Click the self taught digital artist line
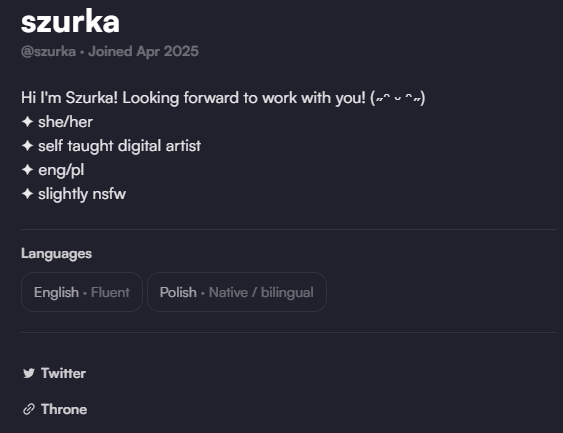 120,146
